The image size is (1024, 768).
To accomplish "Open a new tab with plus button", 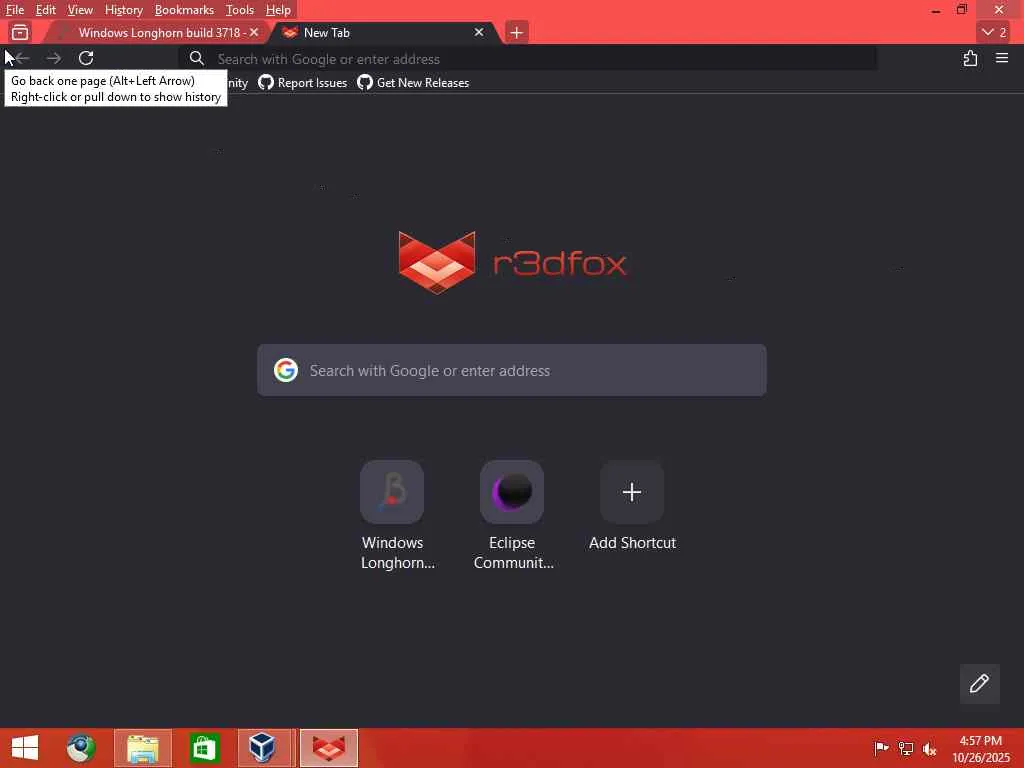I will point(516,32).
